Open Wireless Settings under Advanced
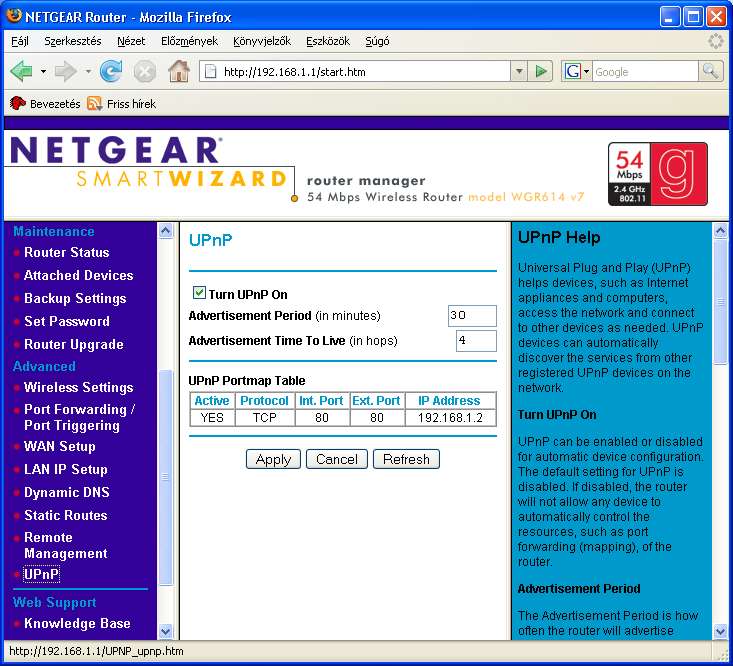The height and width of the screenshot is (666, 733). [x=79, y=387]
